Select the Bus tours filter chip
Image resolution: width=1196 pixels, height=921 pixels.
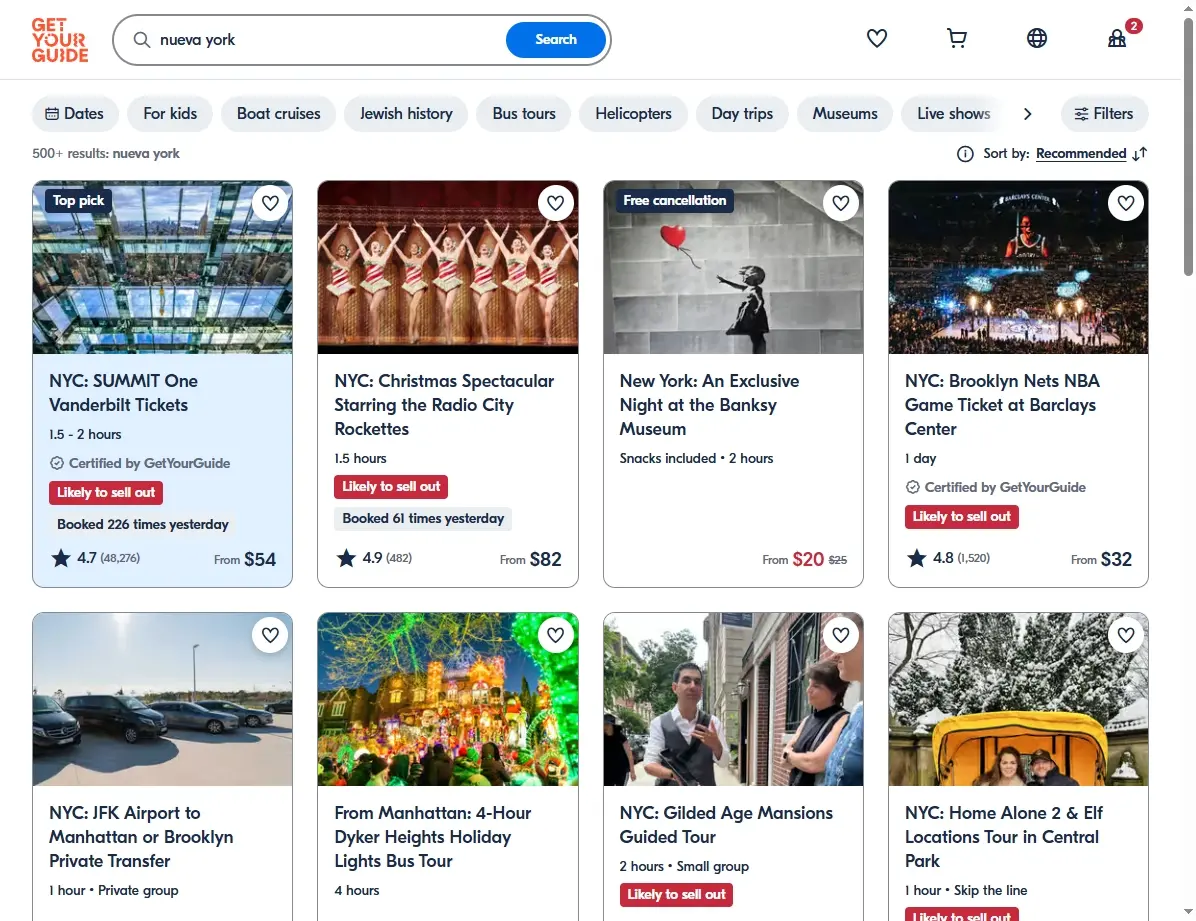point(523,114)
